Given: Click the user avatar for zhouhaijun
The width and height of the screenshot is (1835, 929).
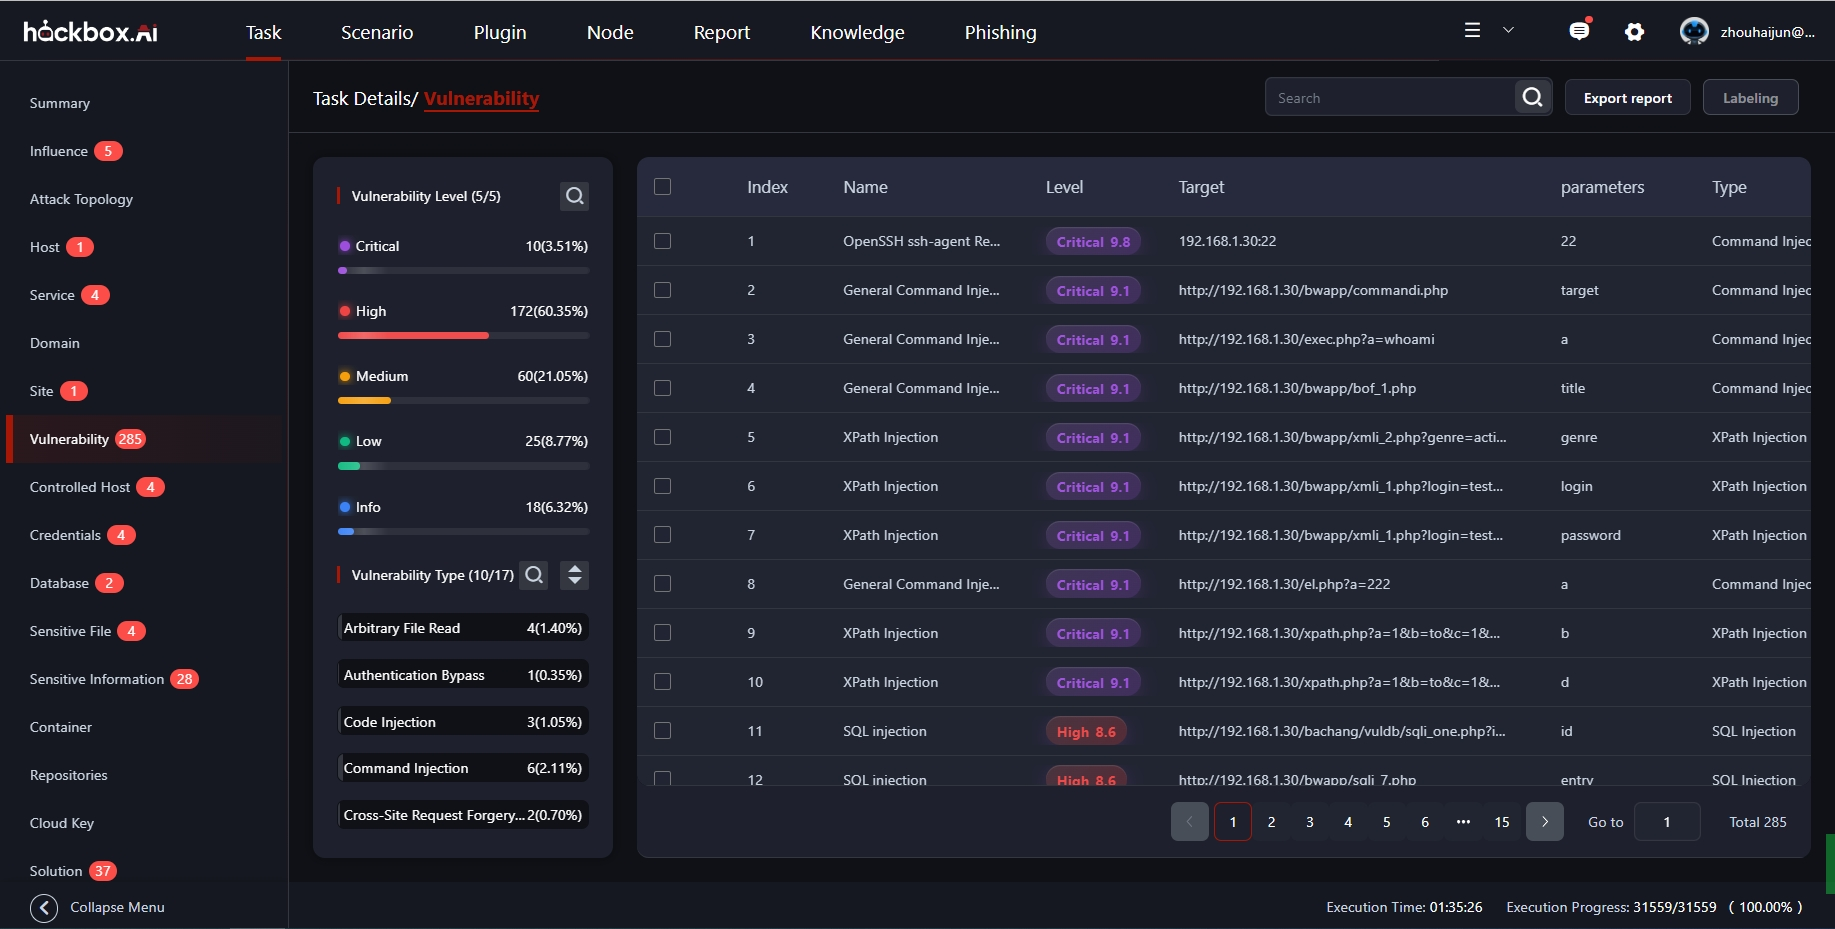Looking at the screenshot, I should [x=1694, y=31].
